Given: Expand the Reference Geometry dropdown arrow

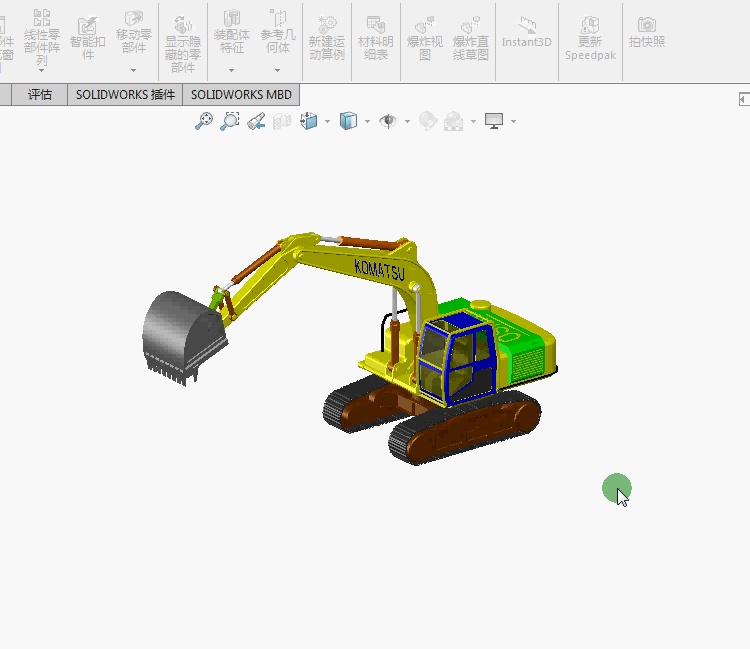Looking at the screenshot, I should click(277, 70).
